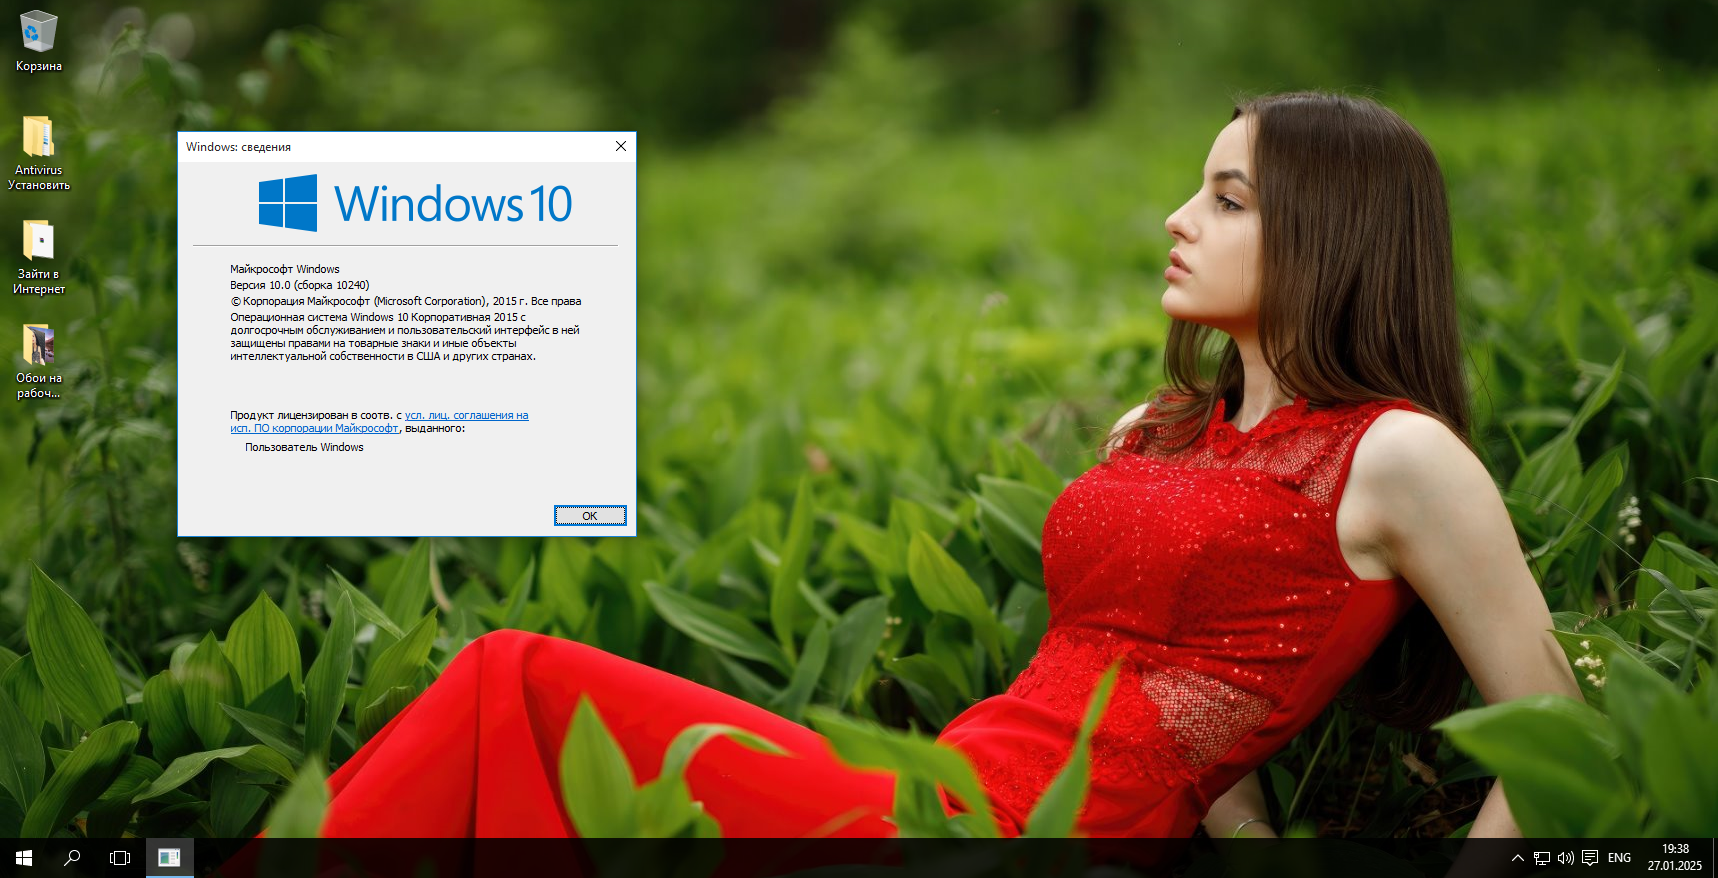The height and width of the screenshot is (878, 1718).
Task: Click the Windows 10 logo in the dialog
Action: pos(415,203)
